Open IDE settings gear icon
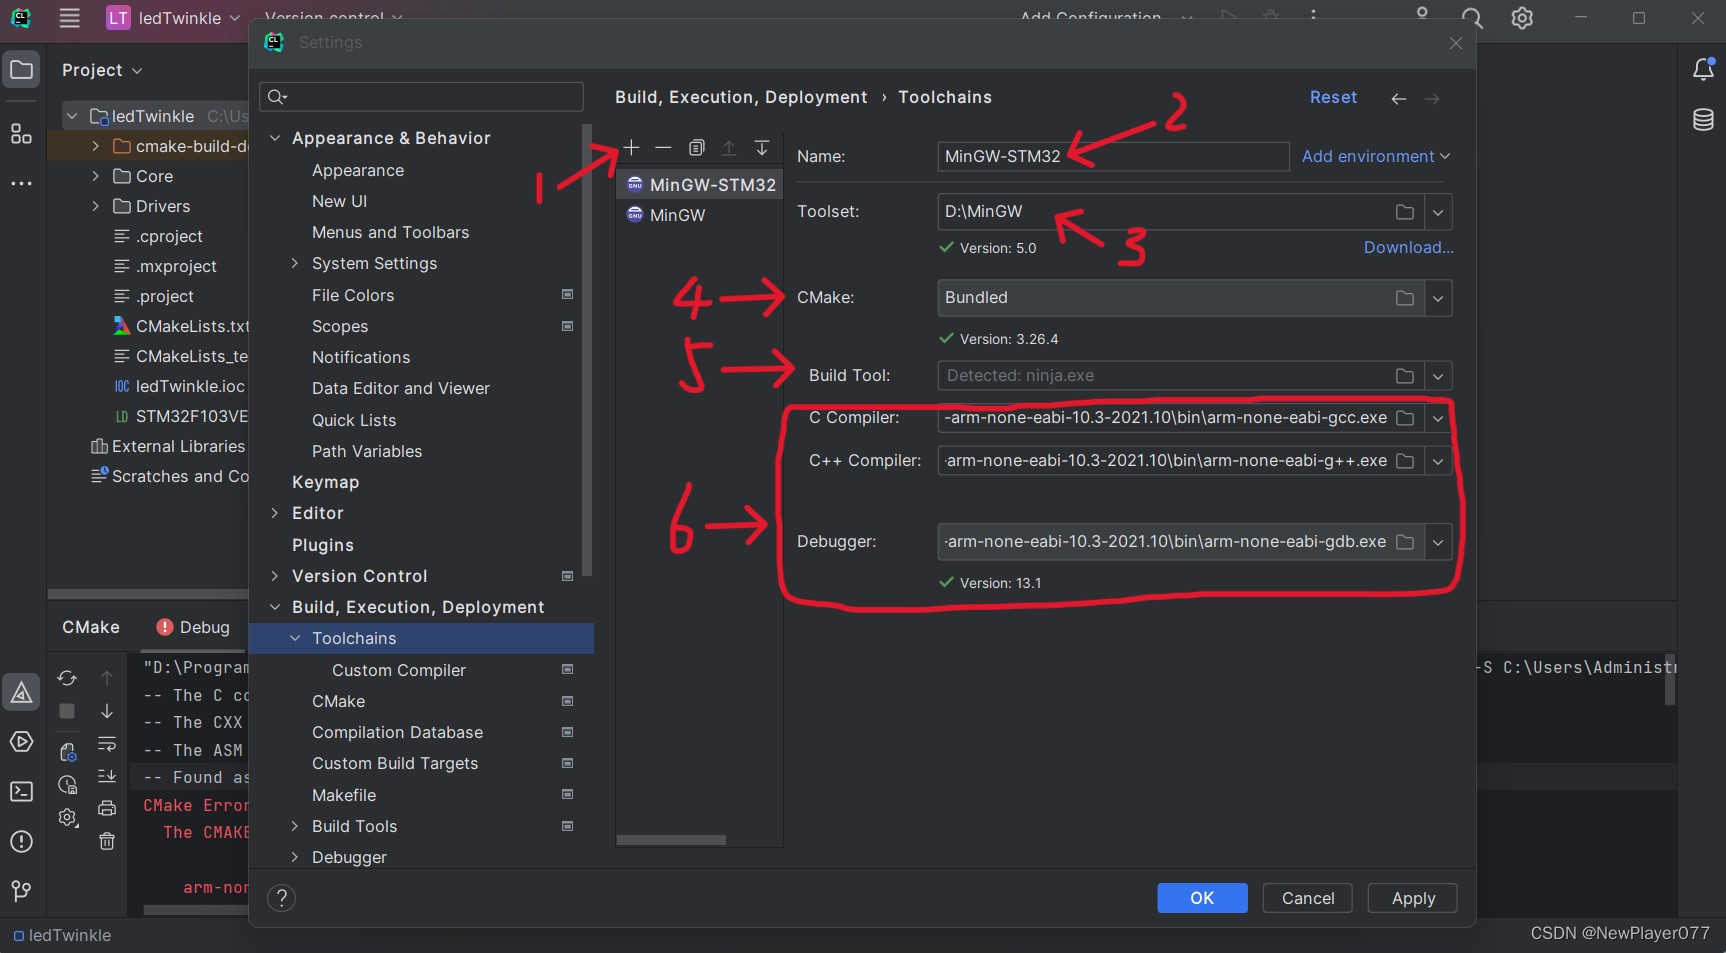Image resolution: width=1726 pixels, height=953 pixels. click(x=1522, y=18)
